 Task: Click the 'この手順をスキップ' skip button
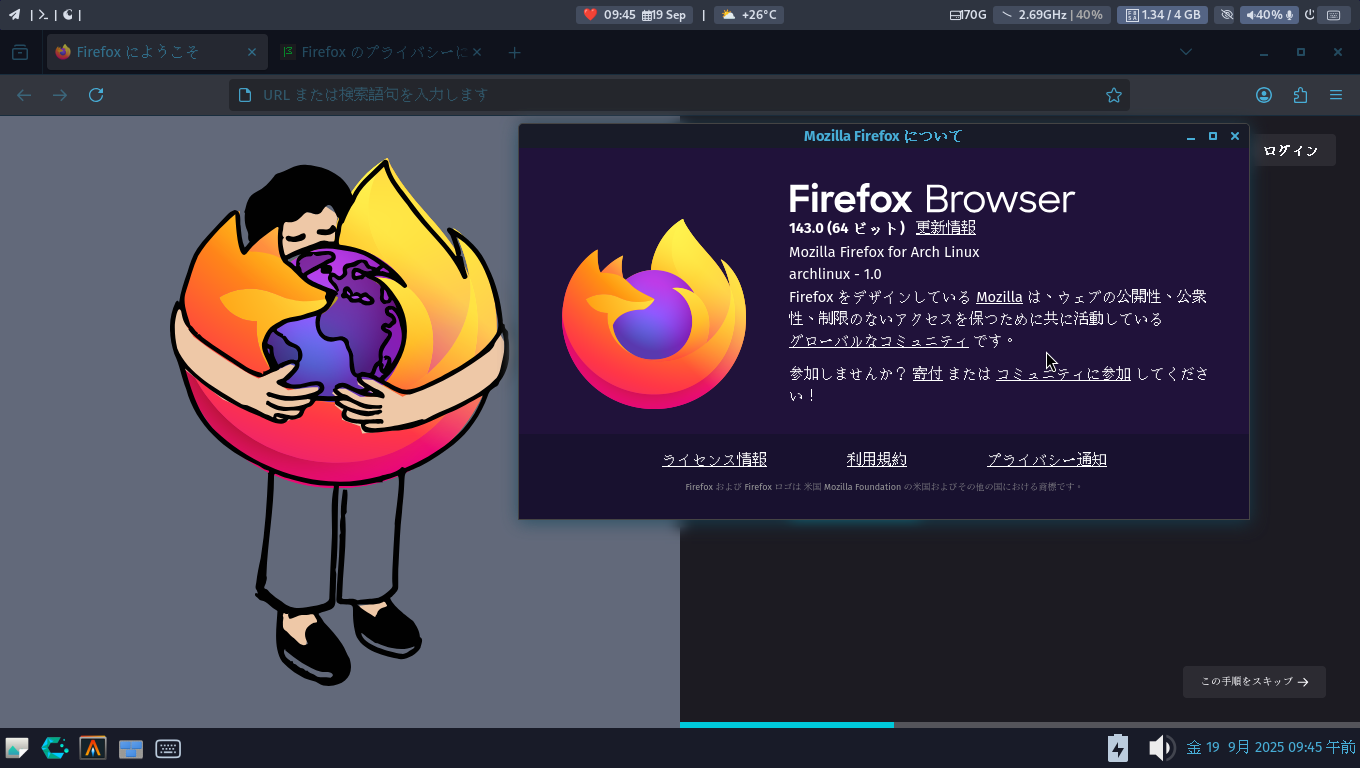[1254, 682]
